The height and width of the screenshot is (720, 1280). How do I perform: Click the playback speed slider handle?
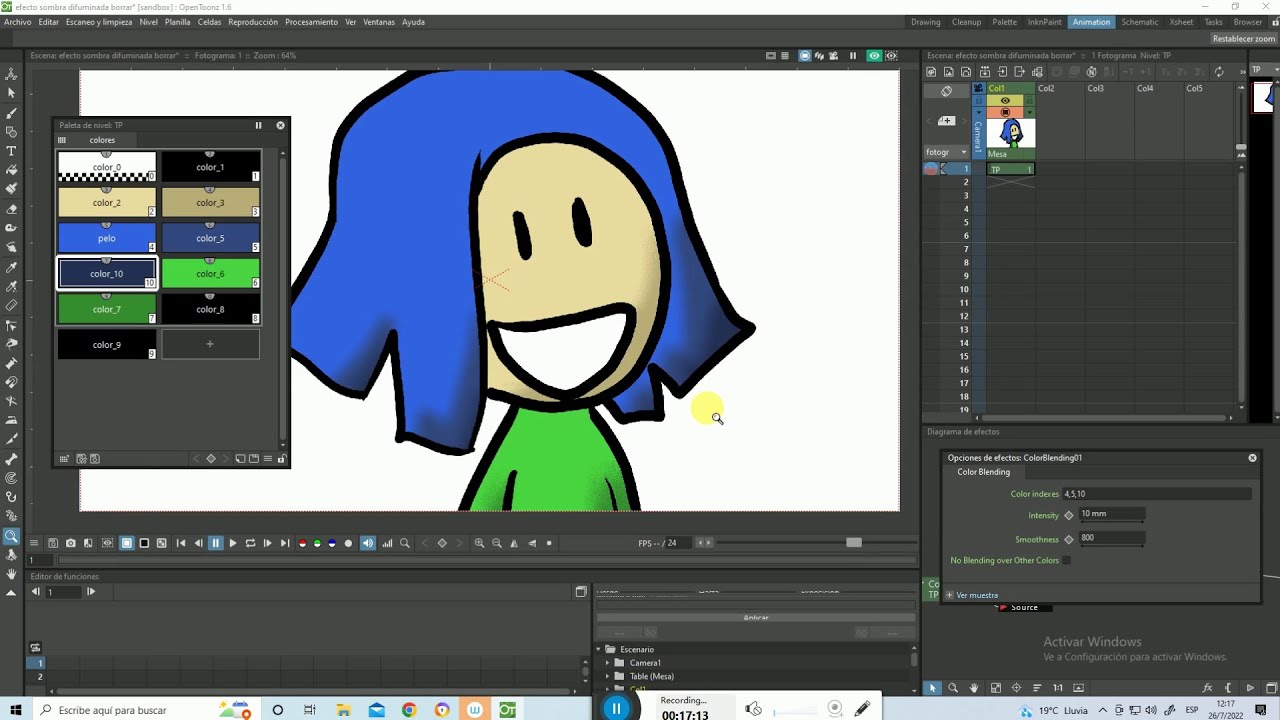click(x=853, y=542)
